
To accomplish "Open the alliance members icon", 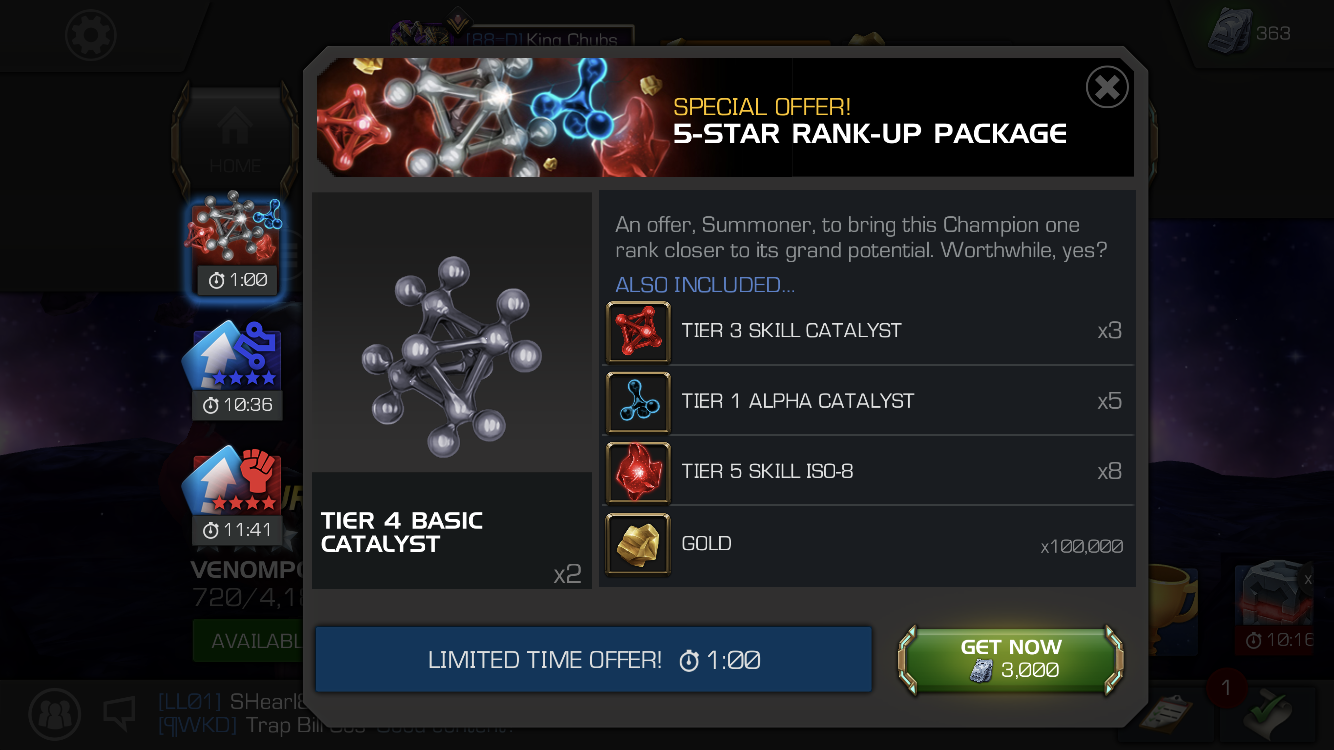I will point(55,713).
